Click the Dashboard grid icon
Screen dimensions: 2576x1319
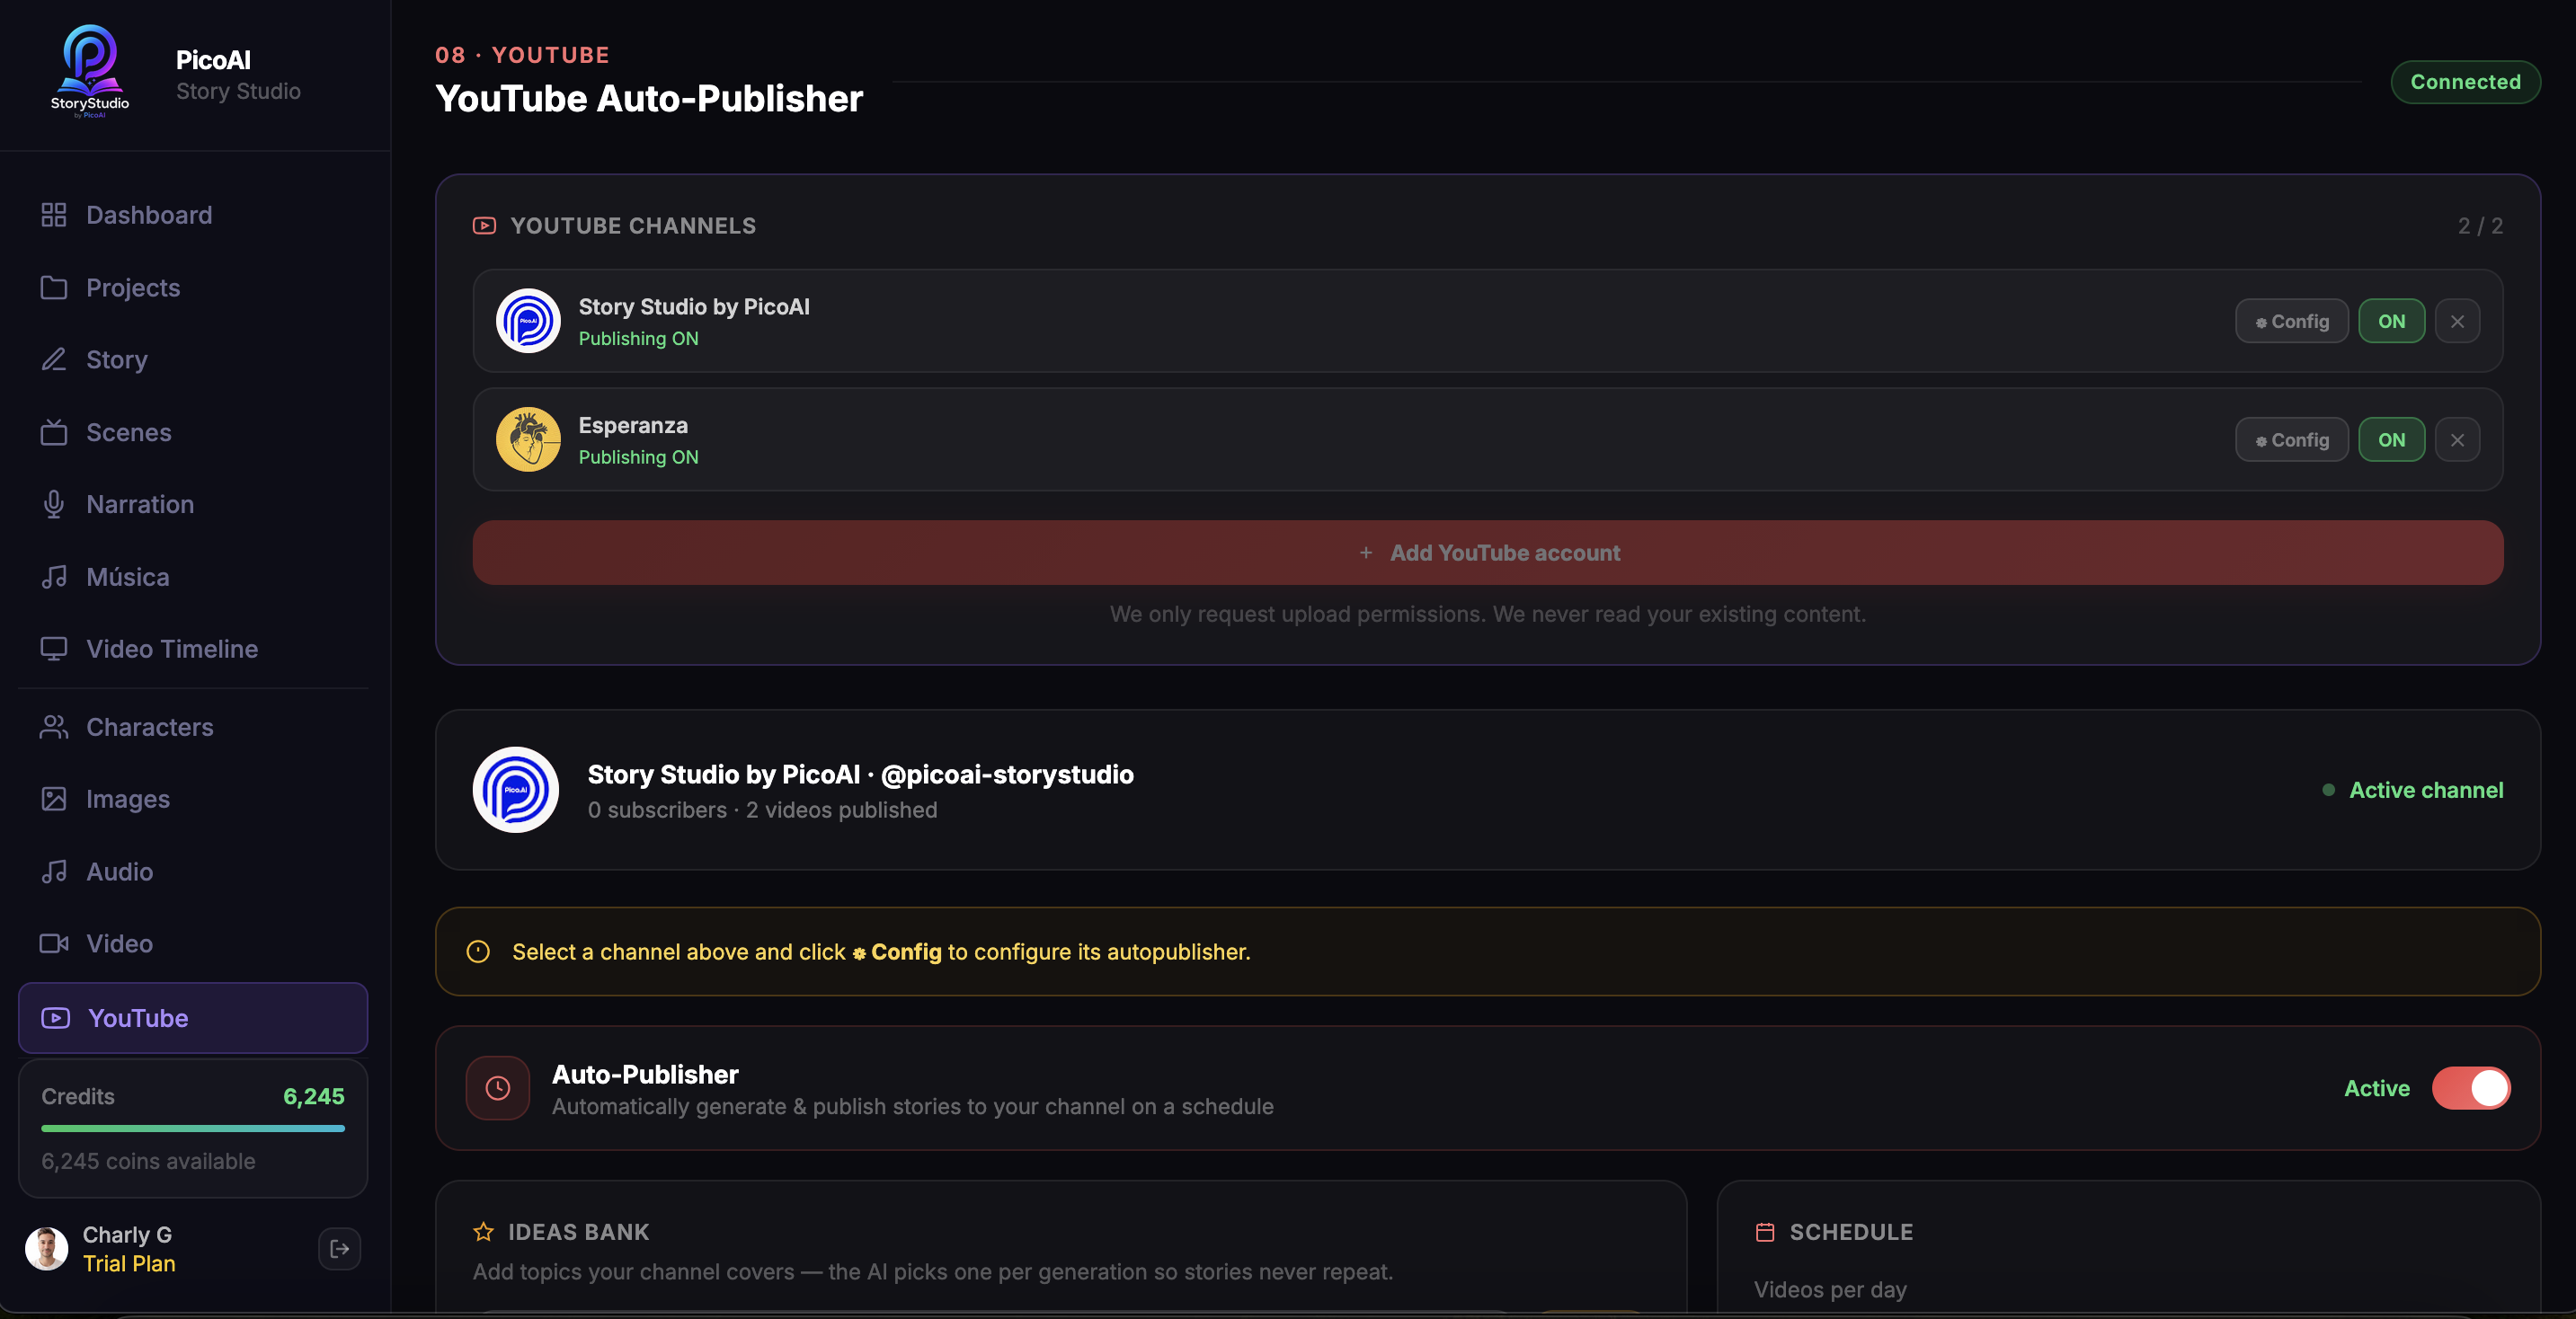pos(54,215)
